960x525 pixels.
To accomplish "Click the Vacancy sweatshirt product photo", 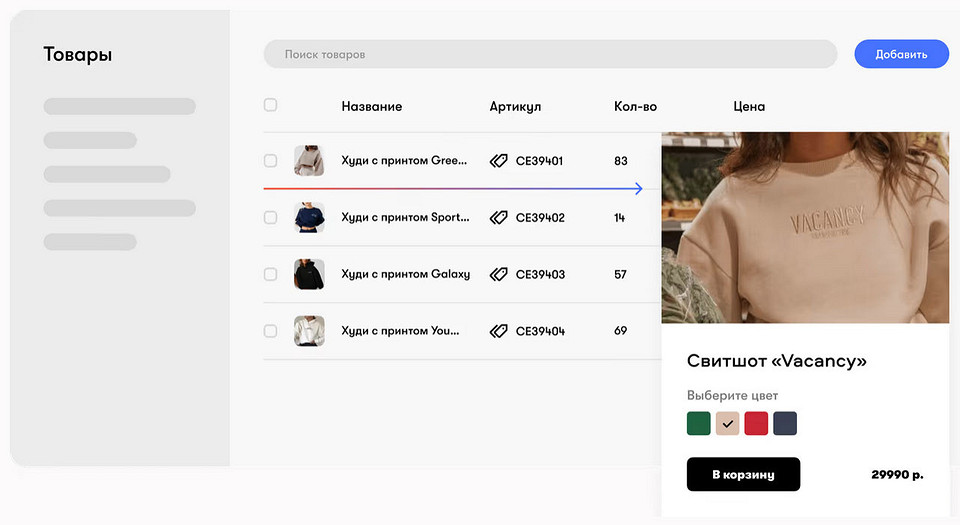I will 805,228.
